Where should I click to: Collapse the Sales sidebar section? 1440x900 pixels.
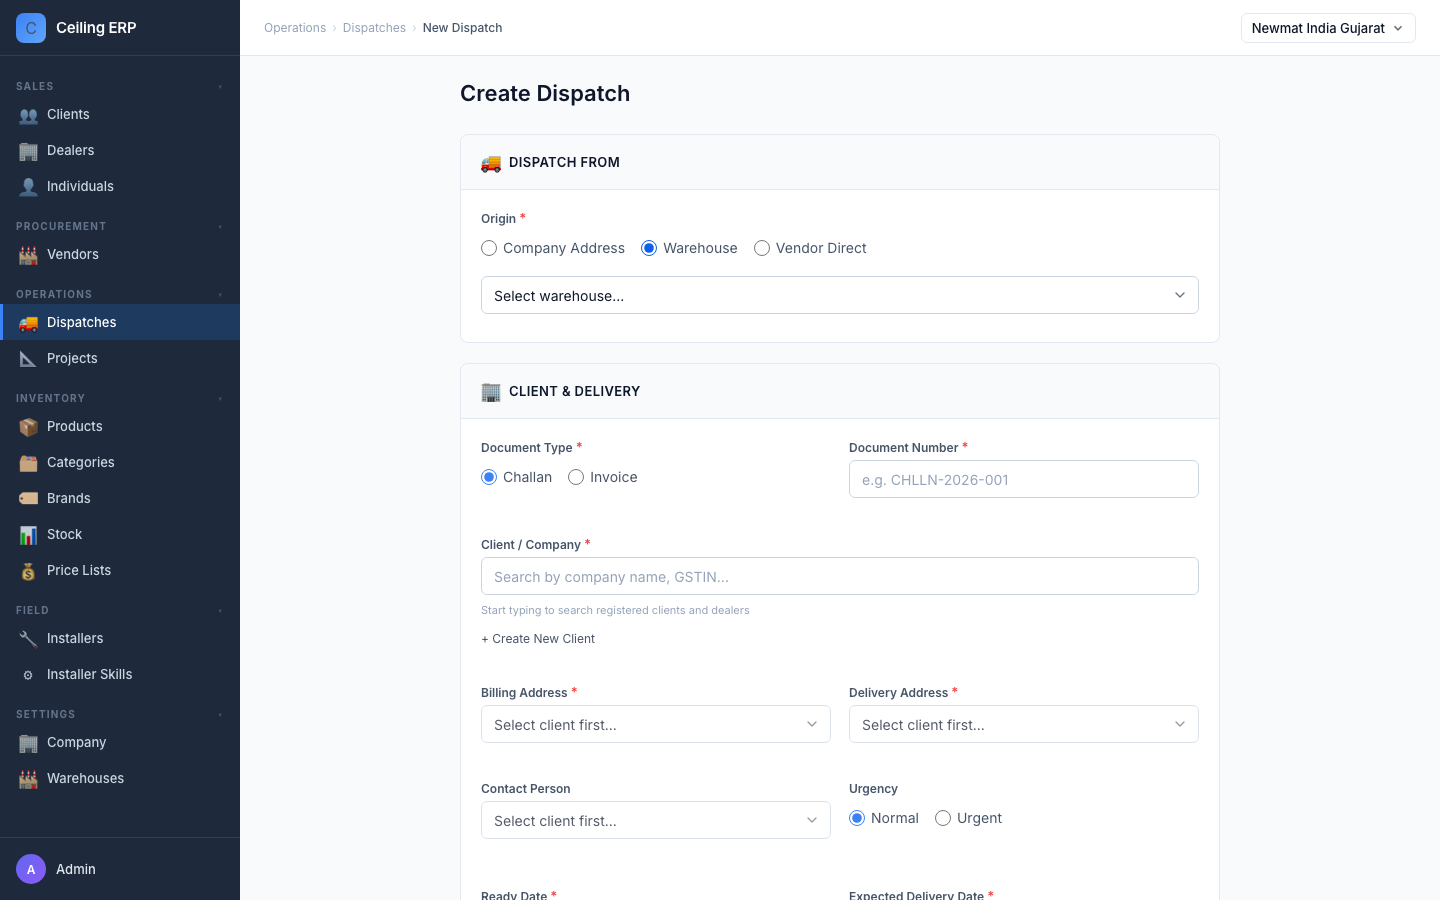pos(220,86)
